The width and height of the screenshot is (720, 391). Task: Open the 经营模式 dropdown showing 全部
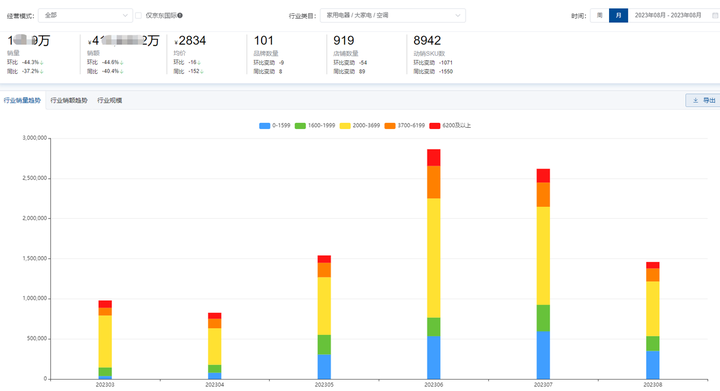pos(85,16)
